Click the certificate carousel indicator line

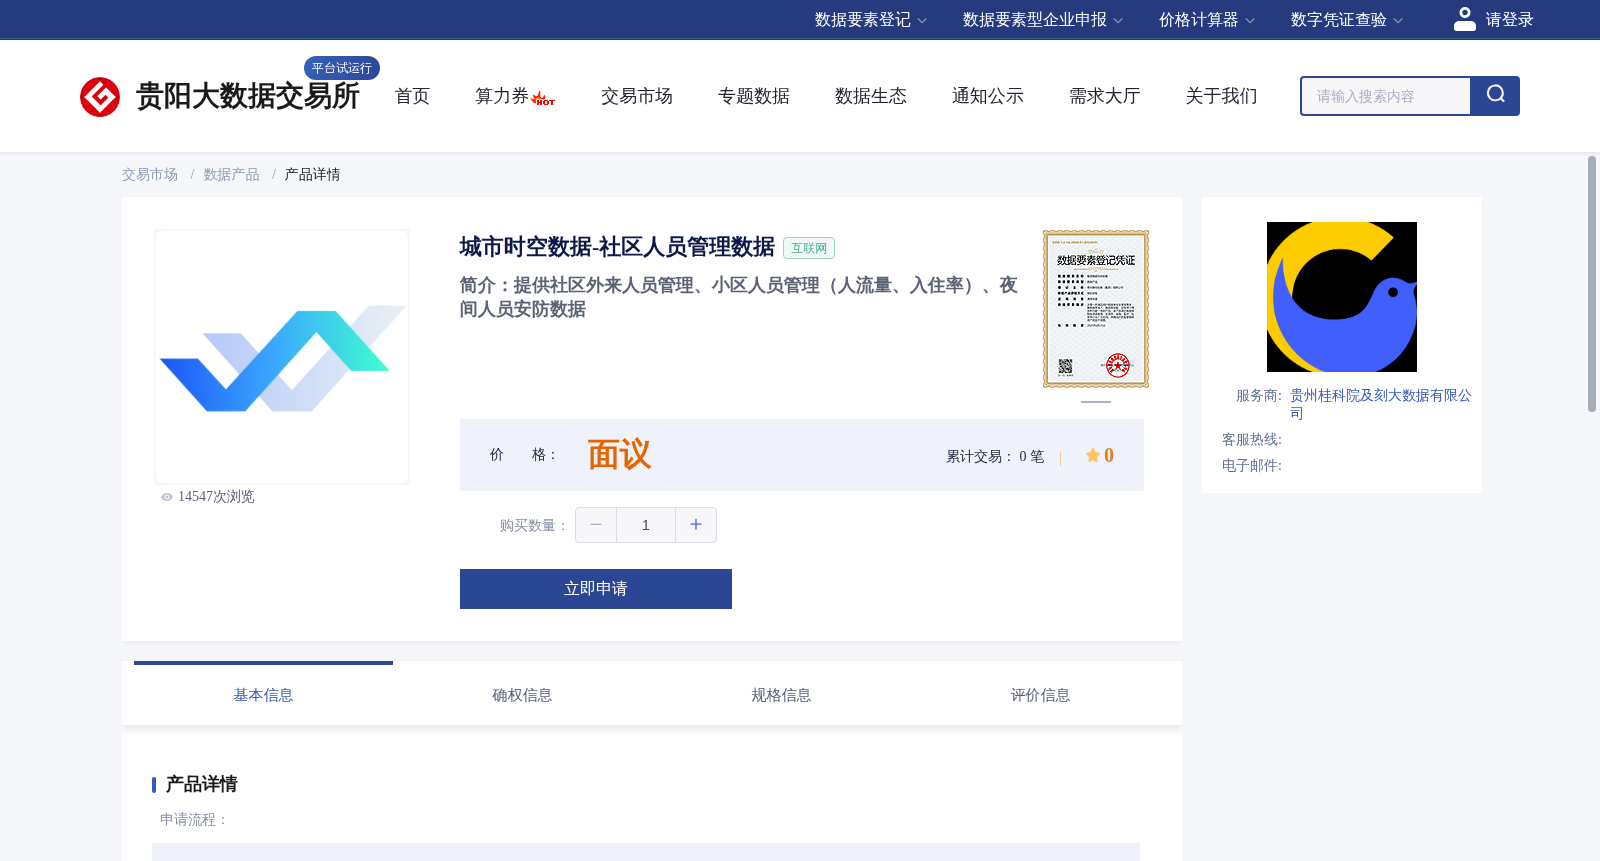pyautogui.click(x=1096, y=402)
